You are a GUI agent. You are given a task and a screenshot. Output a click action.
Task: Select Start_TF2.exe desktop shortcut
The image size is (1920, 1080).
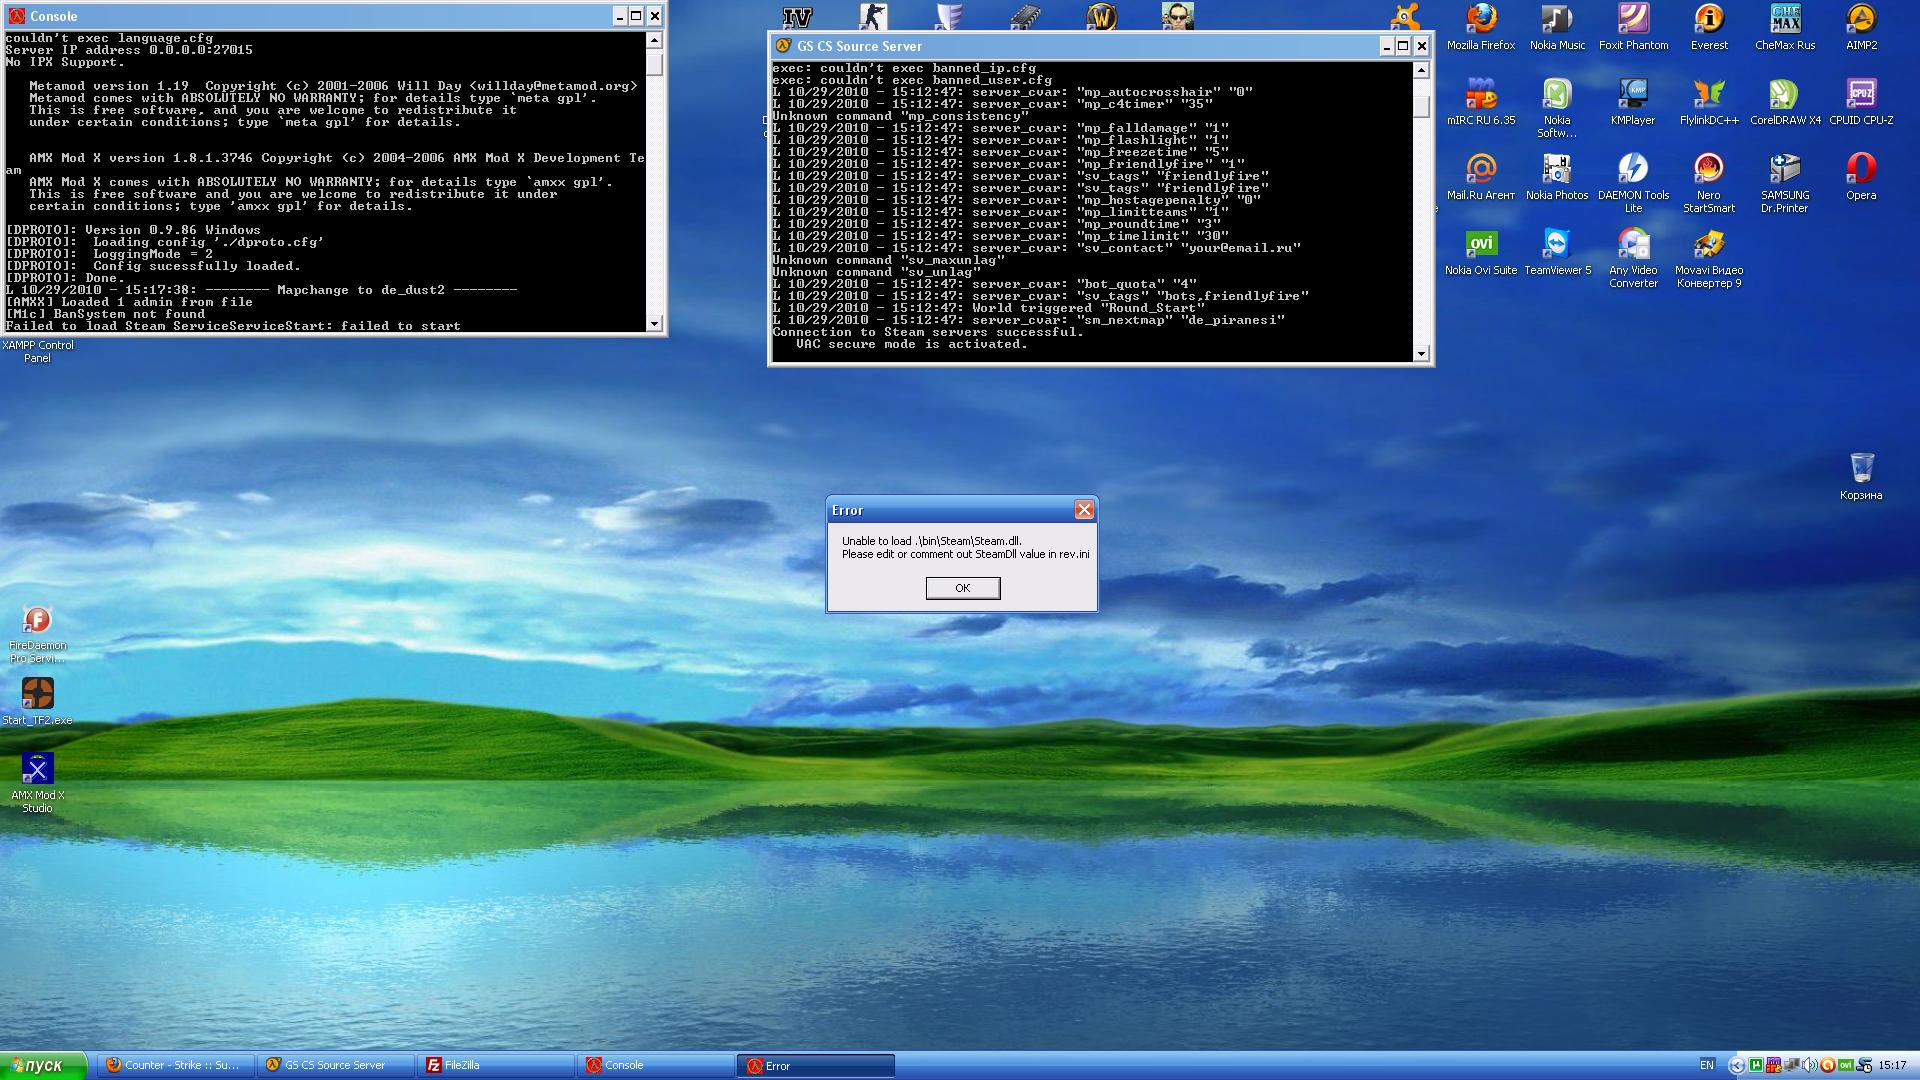coord(37,701)
